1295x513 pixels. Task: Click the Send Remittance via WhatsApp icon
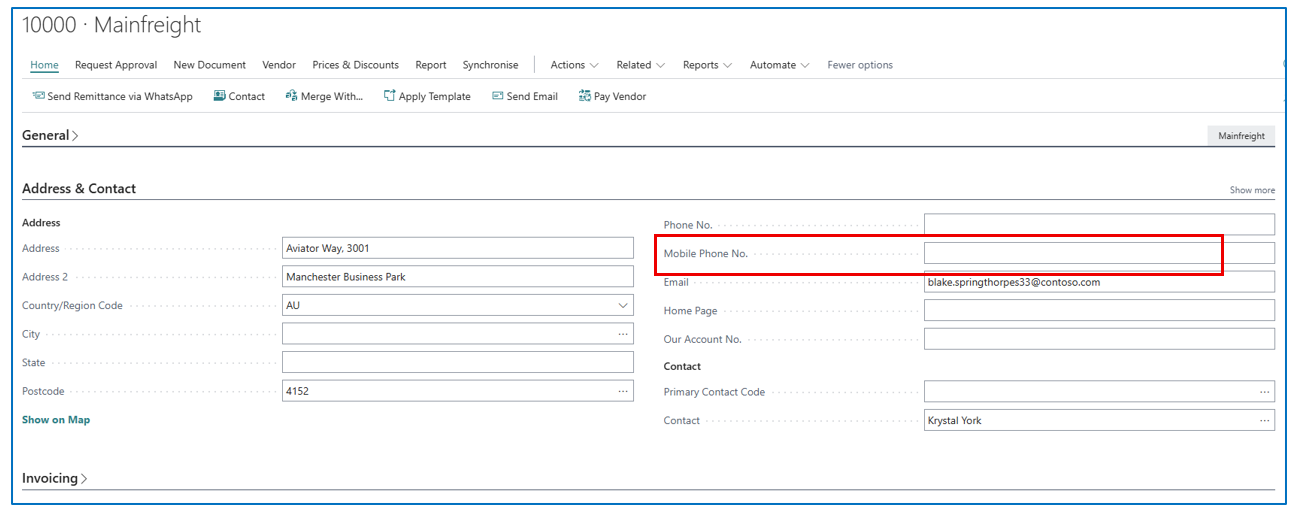tap(38, 97)
